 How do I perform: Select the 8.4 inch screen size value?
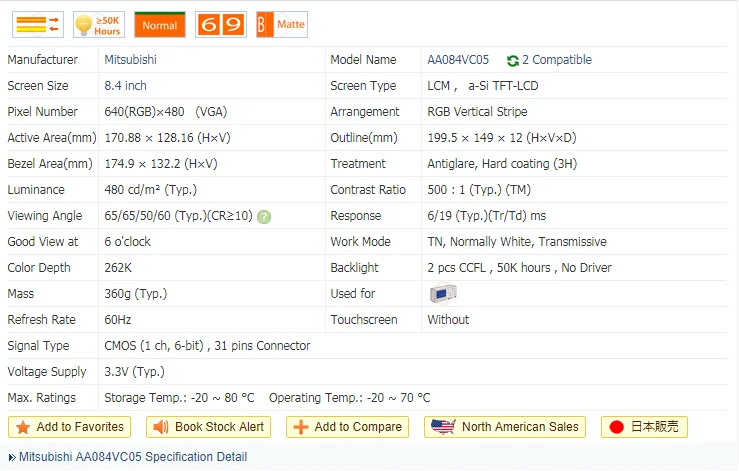(x=125, y=86)
